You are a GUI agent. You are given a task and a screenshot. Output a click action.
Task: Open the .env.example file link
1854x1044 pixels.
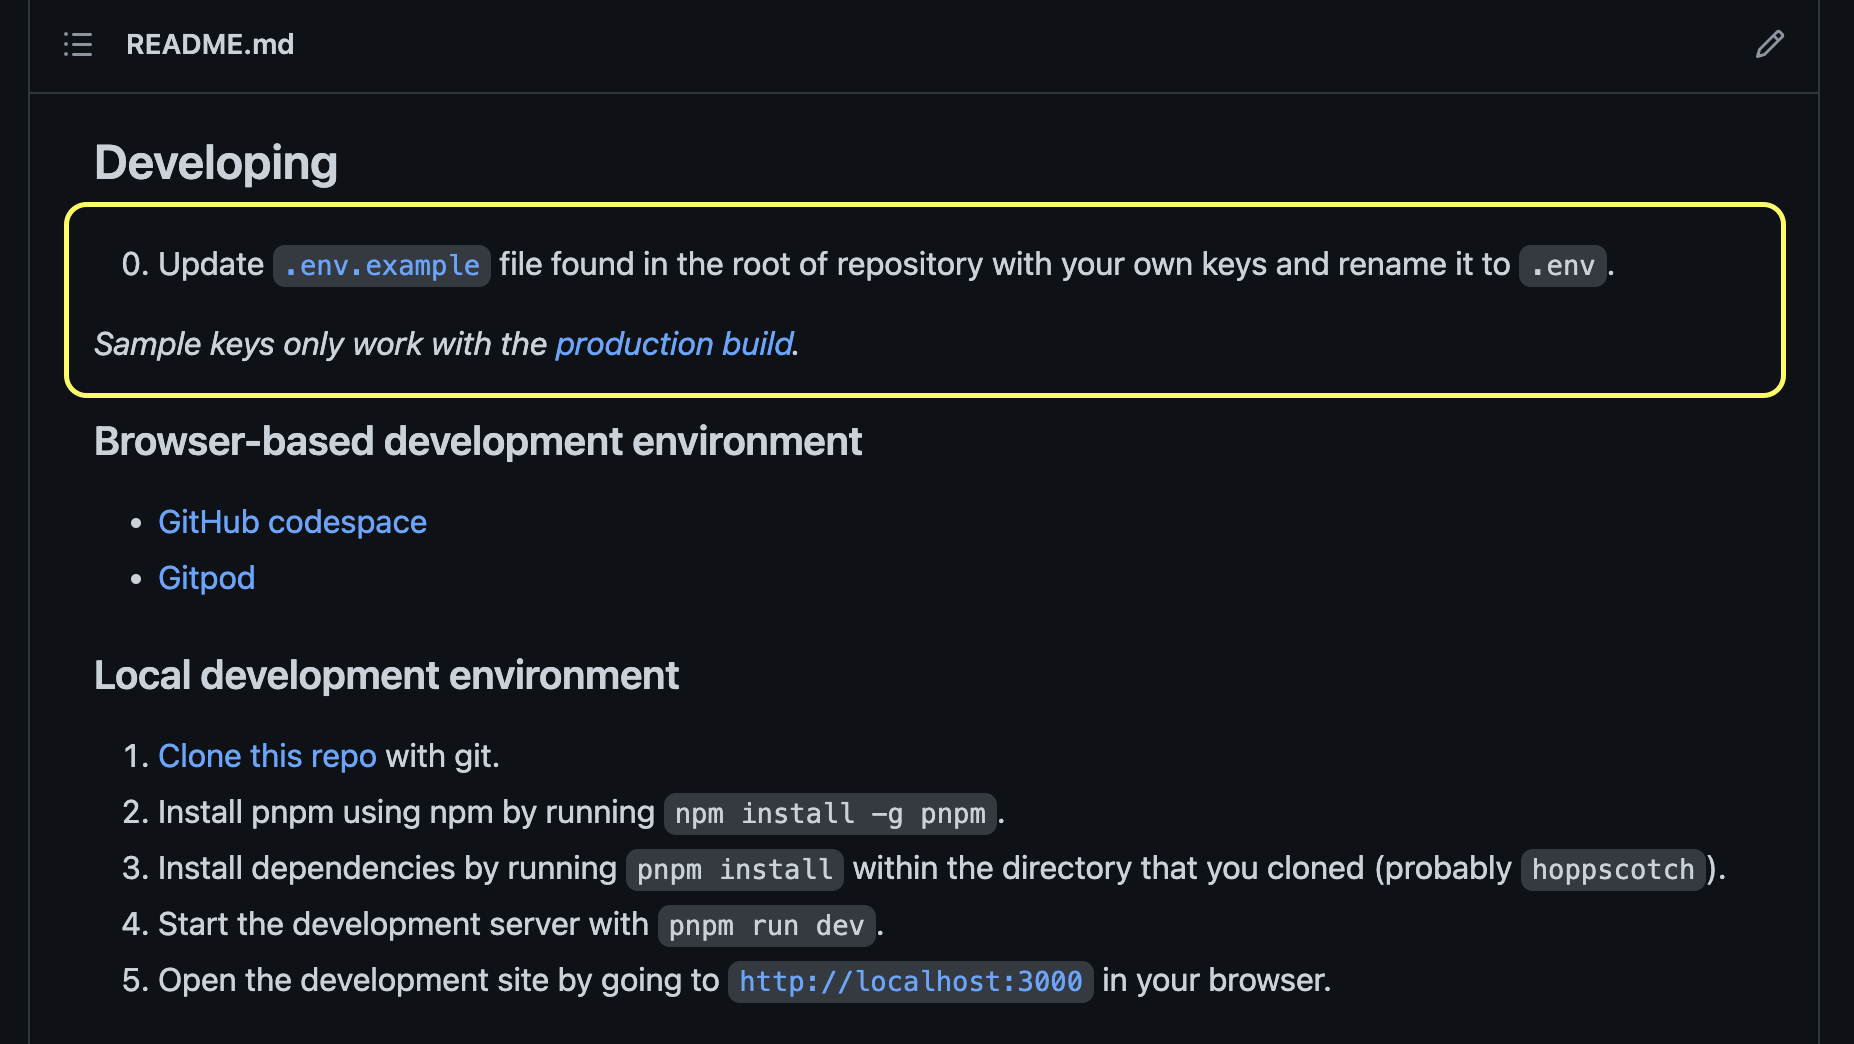coord(382,266)
